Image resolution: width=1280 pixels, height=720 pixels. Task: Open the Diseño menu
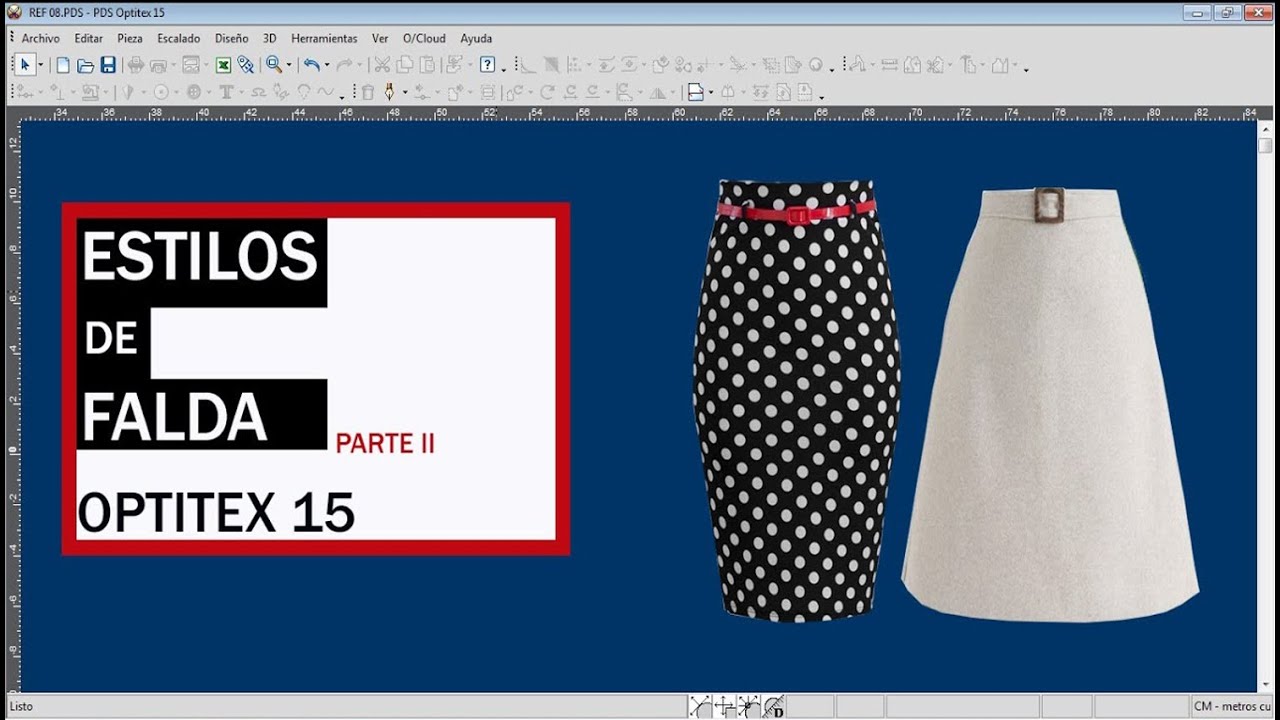point(231,38)
